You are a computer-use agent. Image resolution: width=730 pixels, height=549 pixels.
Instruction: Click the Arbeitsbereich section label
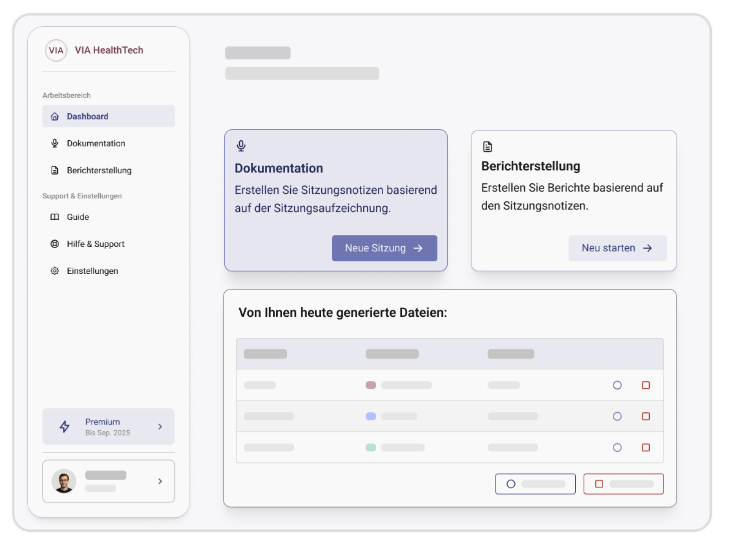[x=67, y=95]
